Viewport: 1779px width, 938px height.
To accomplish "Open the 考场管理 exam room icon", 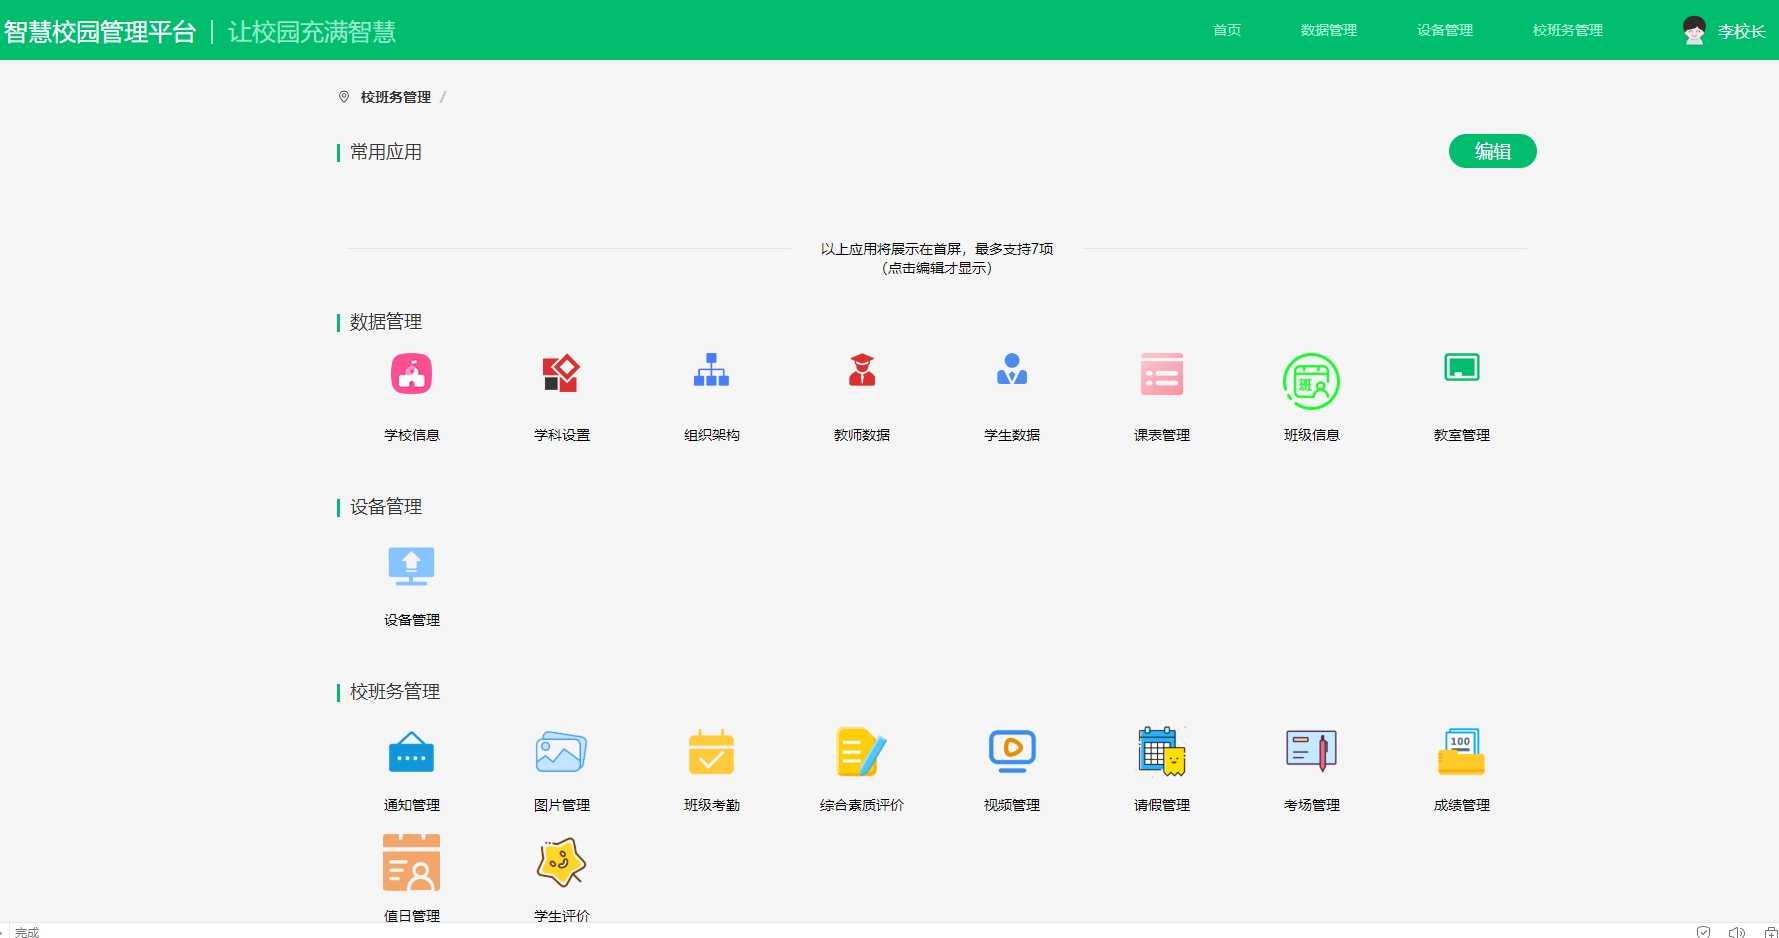I will click(x=1311, y=751).
